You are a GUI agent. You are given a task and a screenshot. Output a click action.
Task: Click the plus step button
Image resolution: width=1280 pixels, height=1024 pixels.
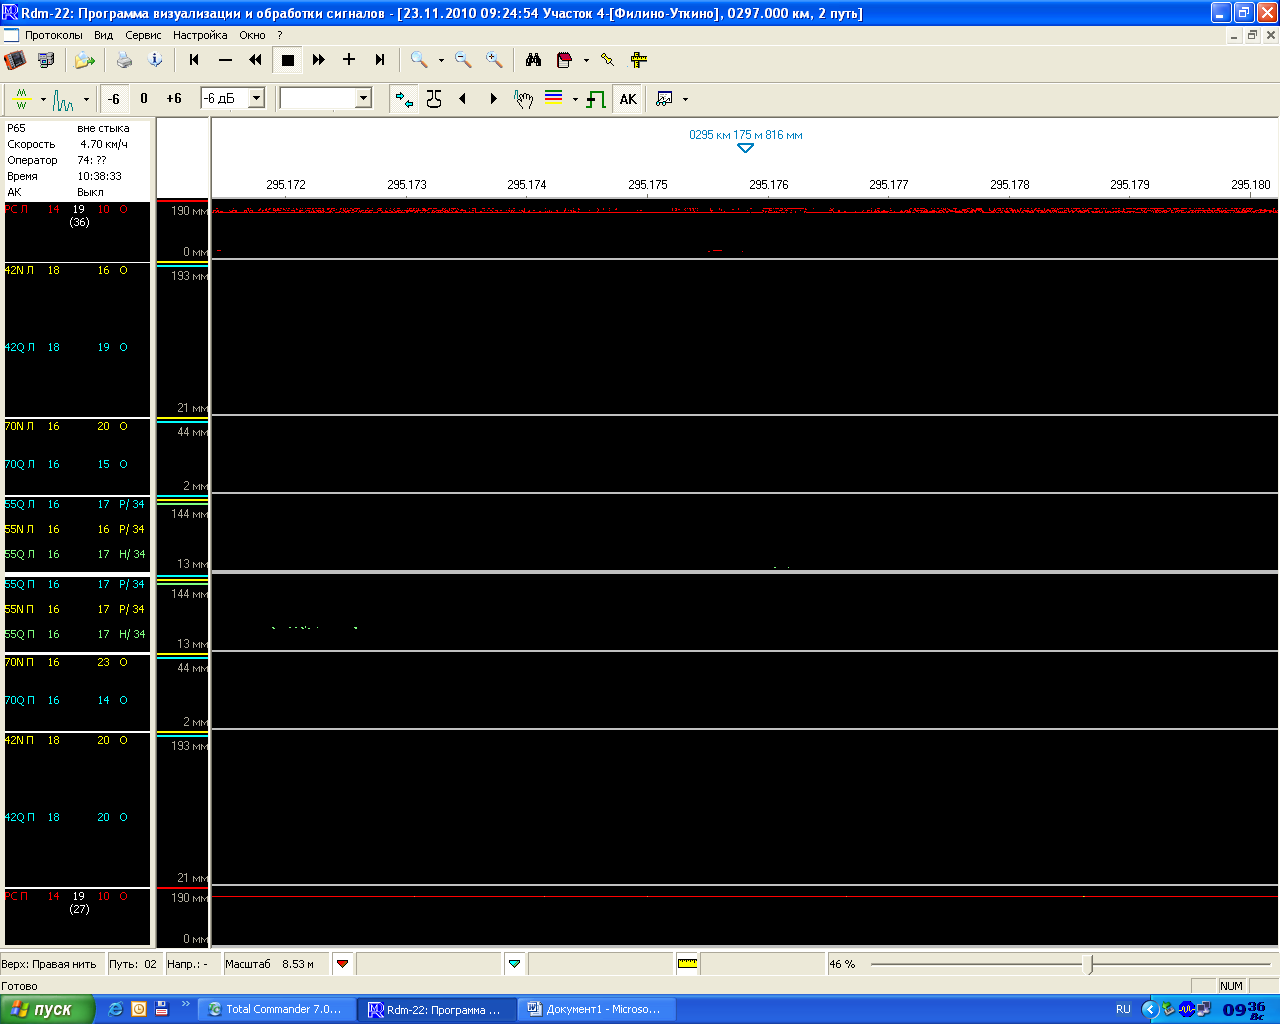point(349,60)
